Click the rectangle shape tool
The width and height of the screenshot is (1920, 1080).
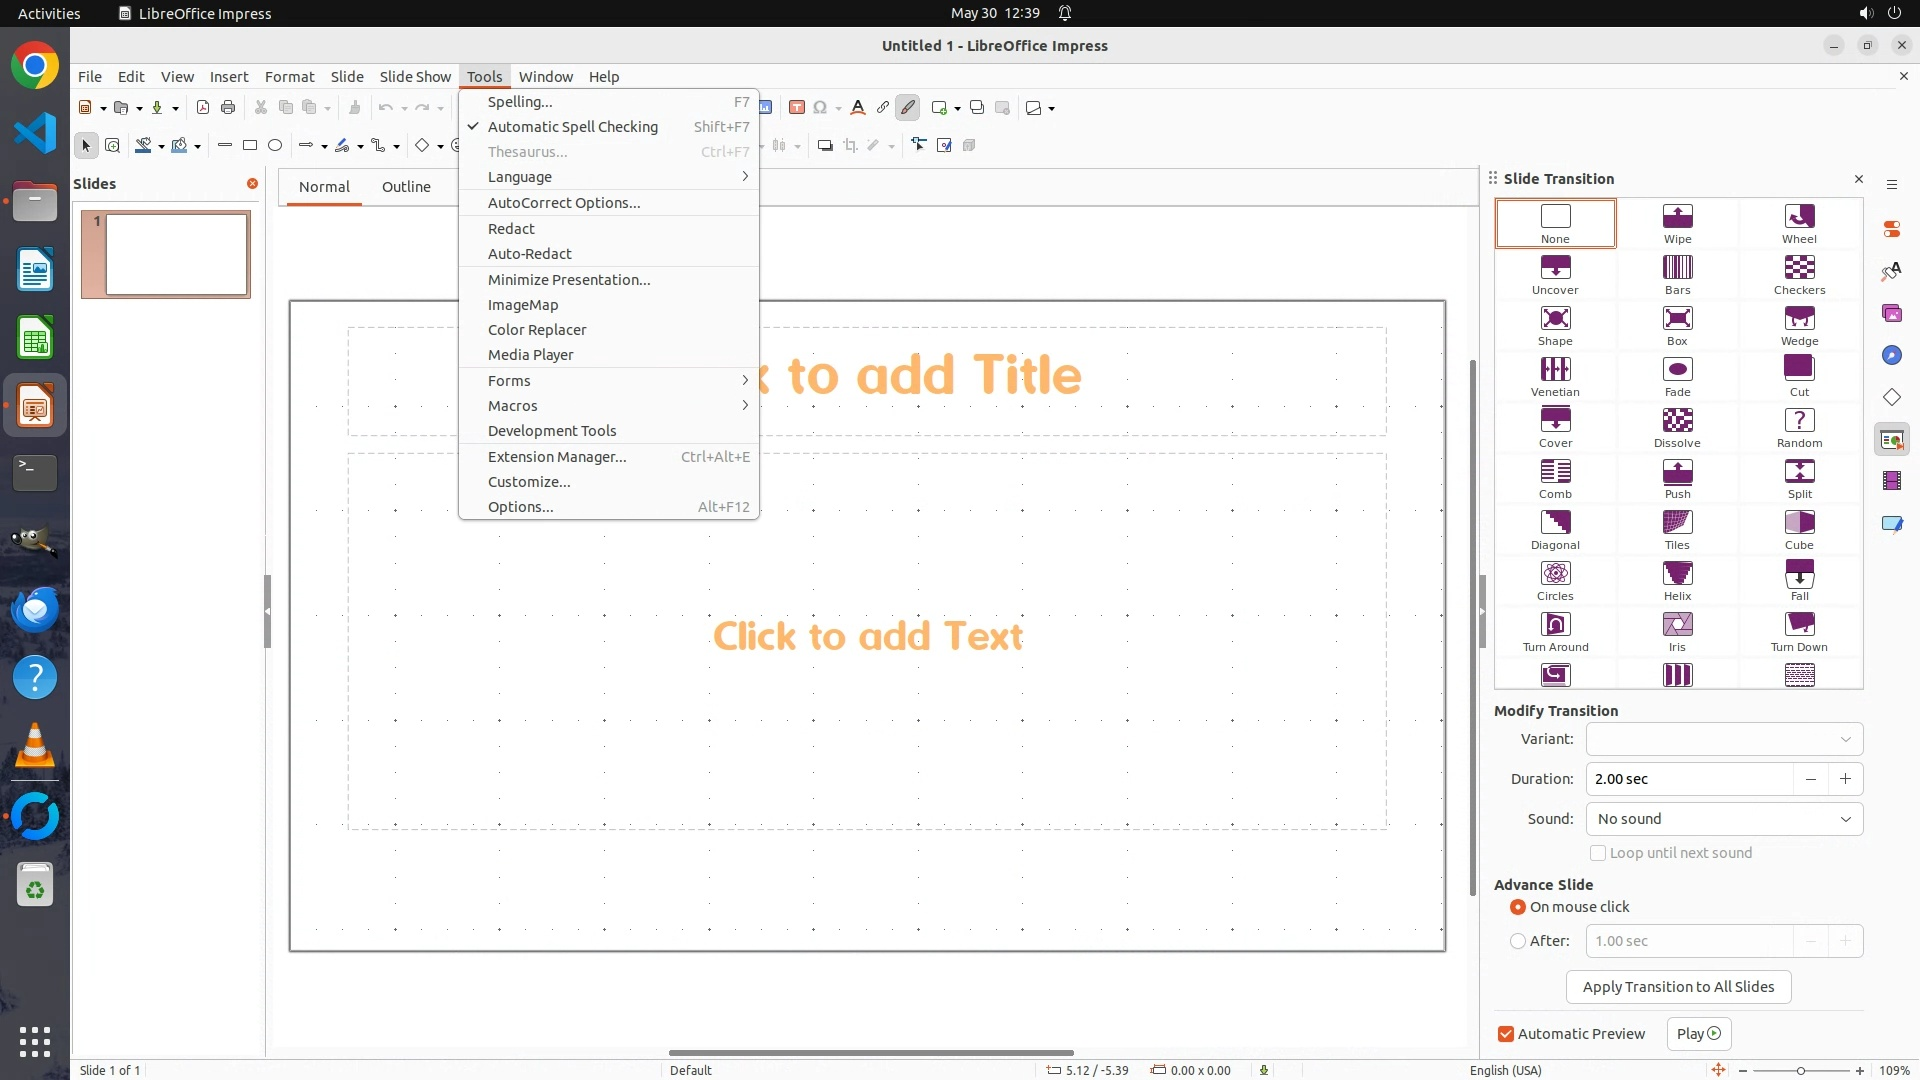(x=250, y=146)
